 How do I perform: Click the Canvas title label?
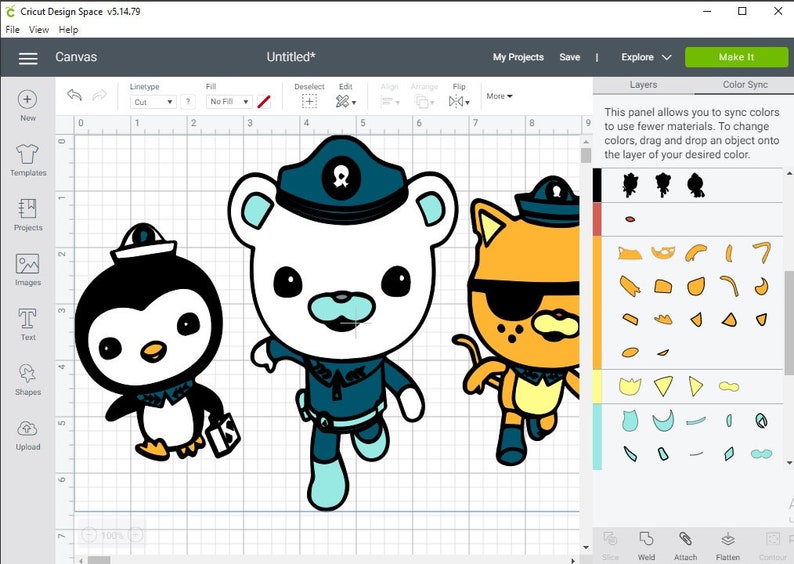click(x=76, y=57)
